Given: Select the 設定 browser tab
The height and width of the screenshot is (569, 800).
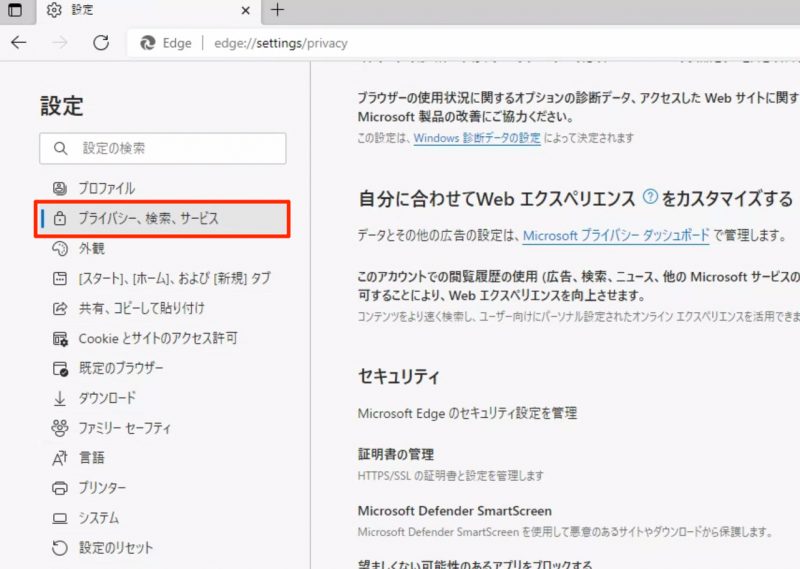Looking at the screenshot, I should [x=148, y=11].
